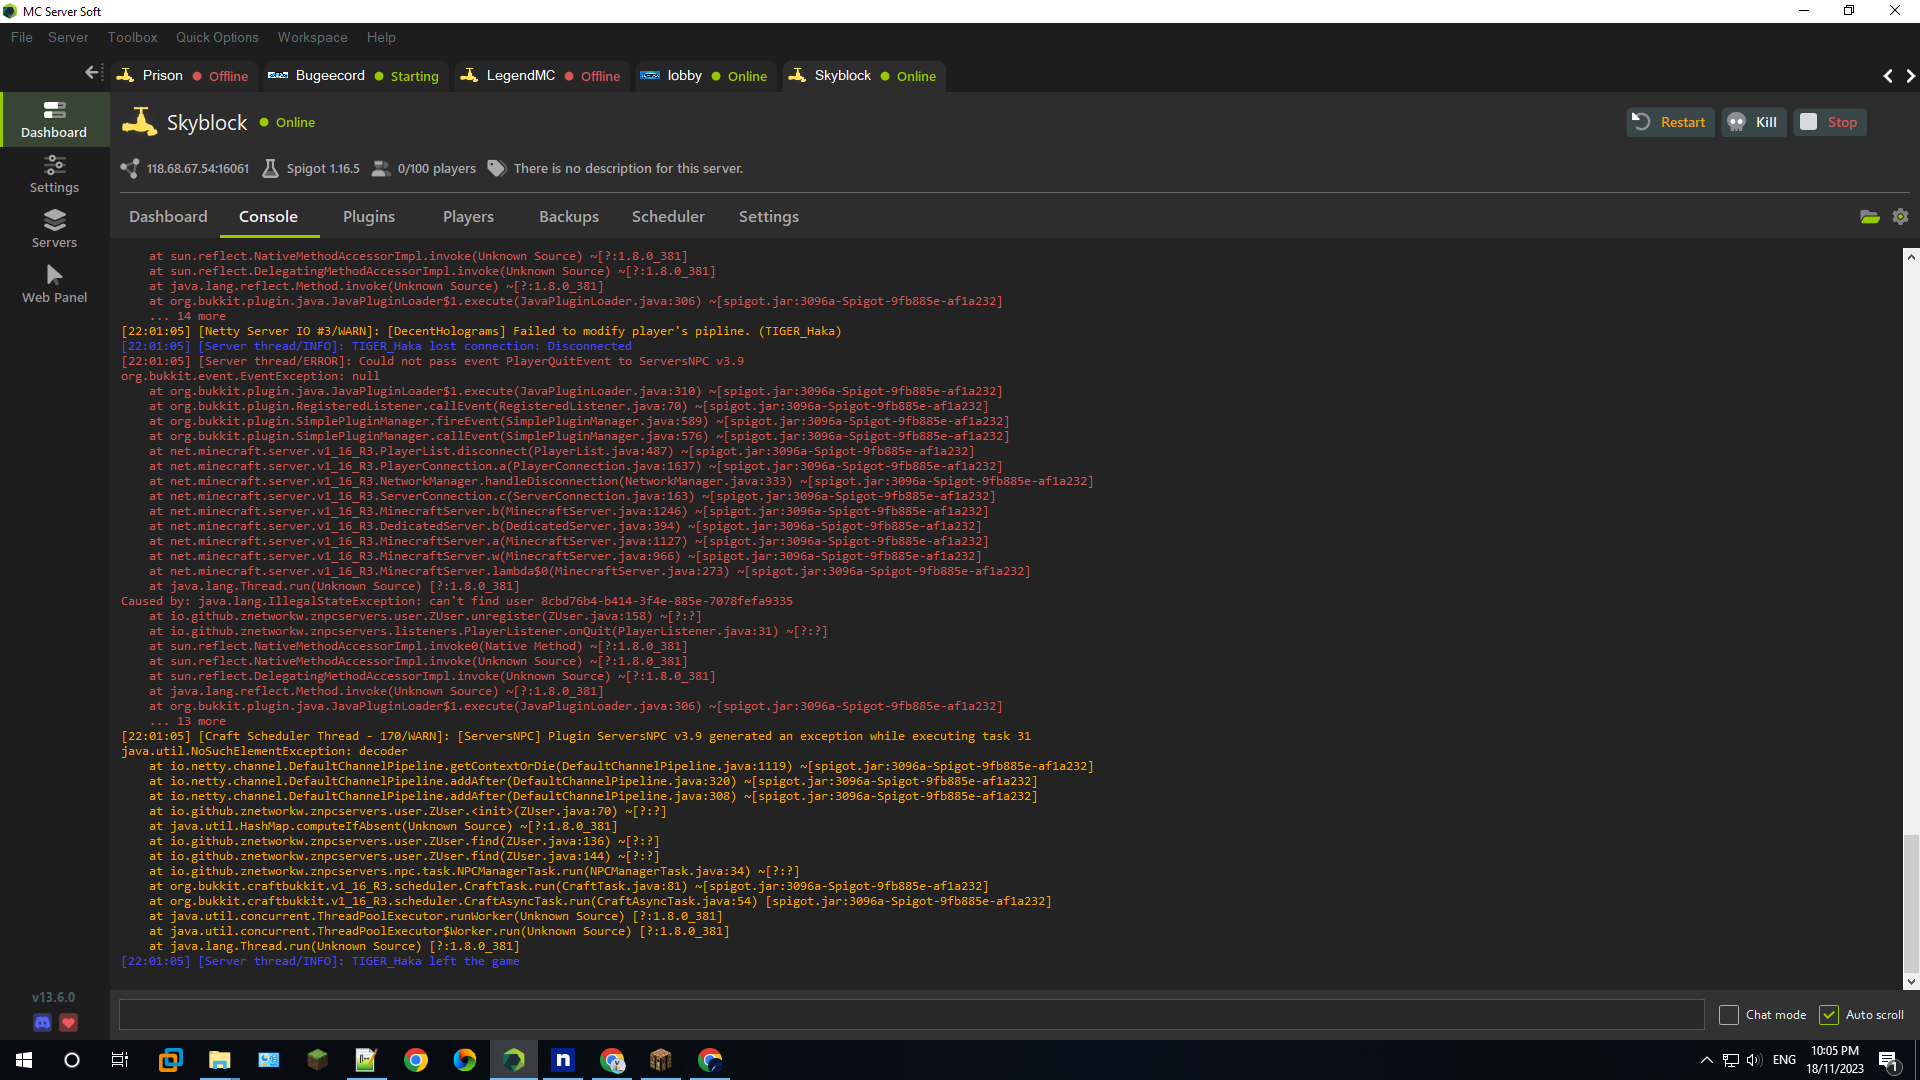Focus the console command input field
Screen dimensions: 1920x1080
click(x=910, y=1015)
